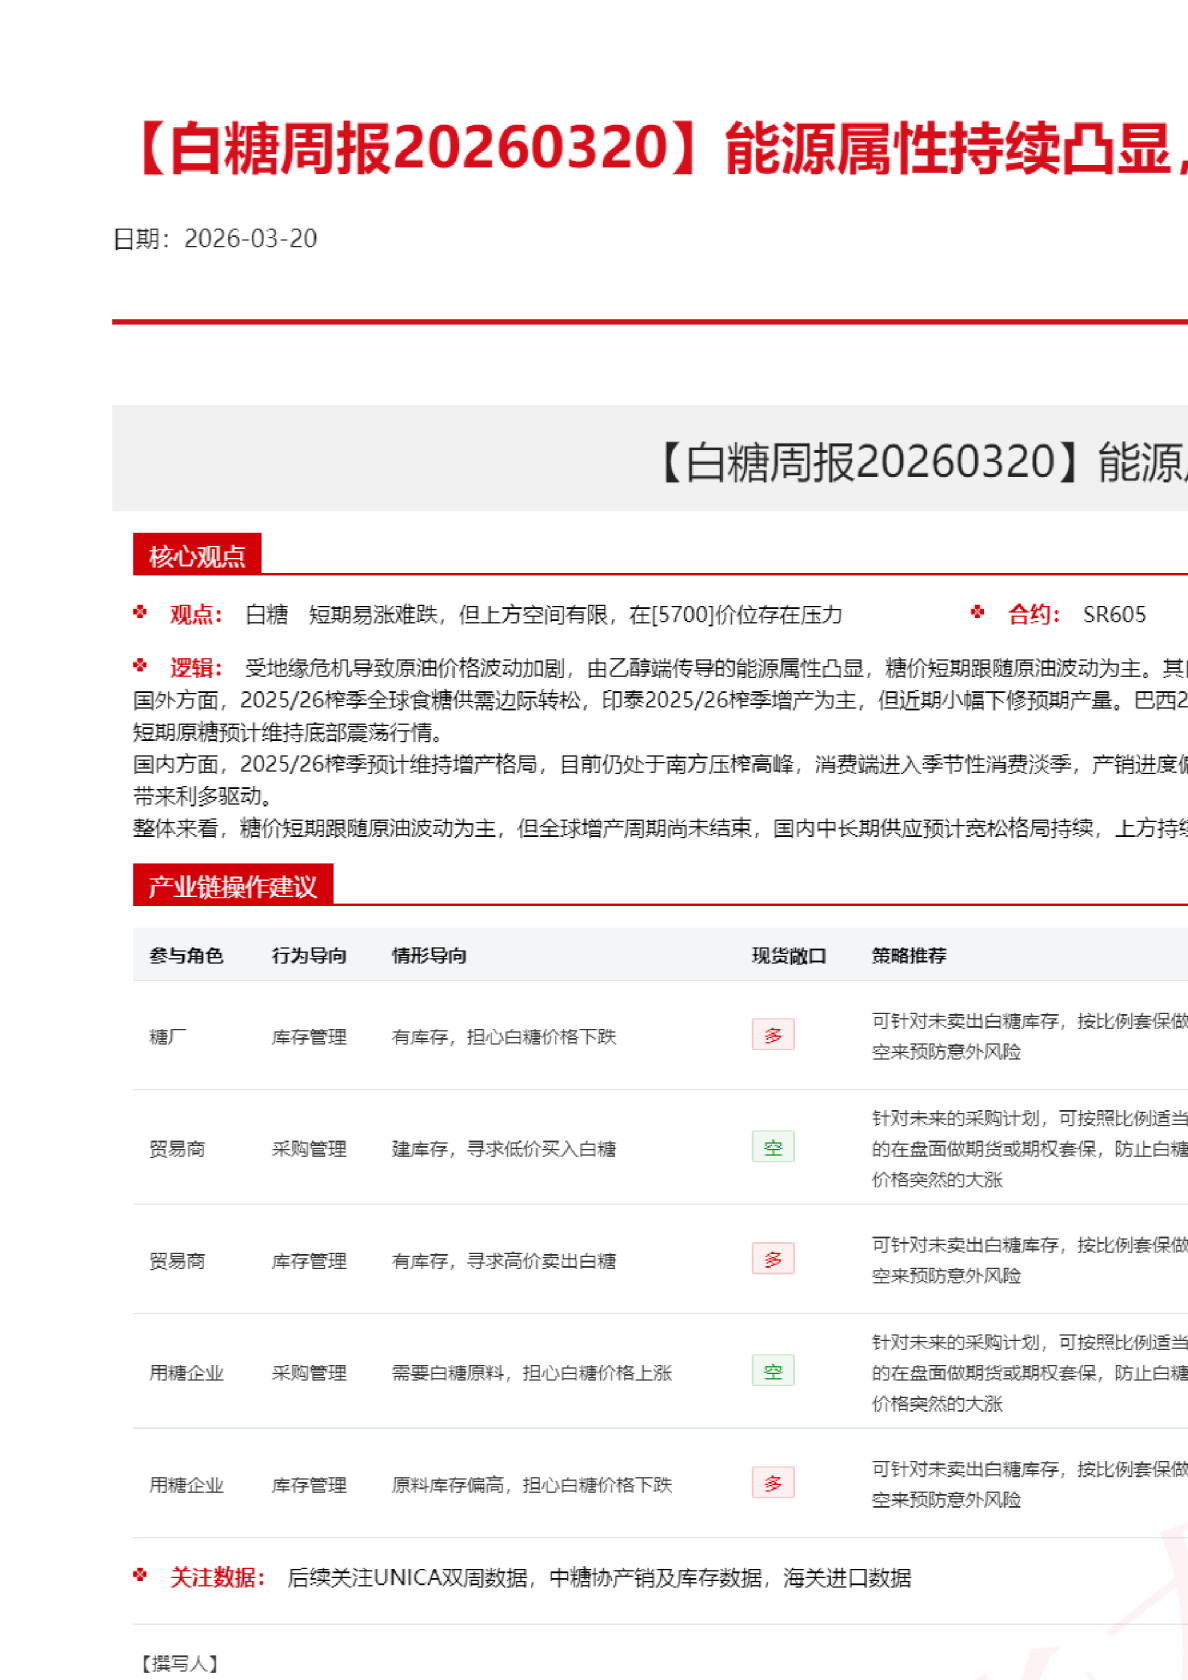This screenshot has width=1188, height=1680.
Task: Click the 现货敞口 column header
Action: point(789,956)
